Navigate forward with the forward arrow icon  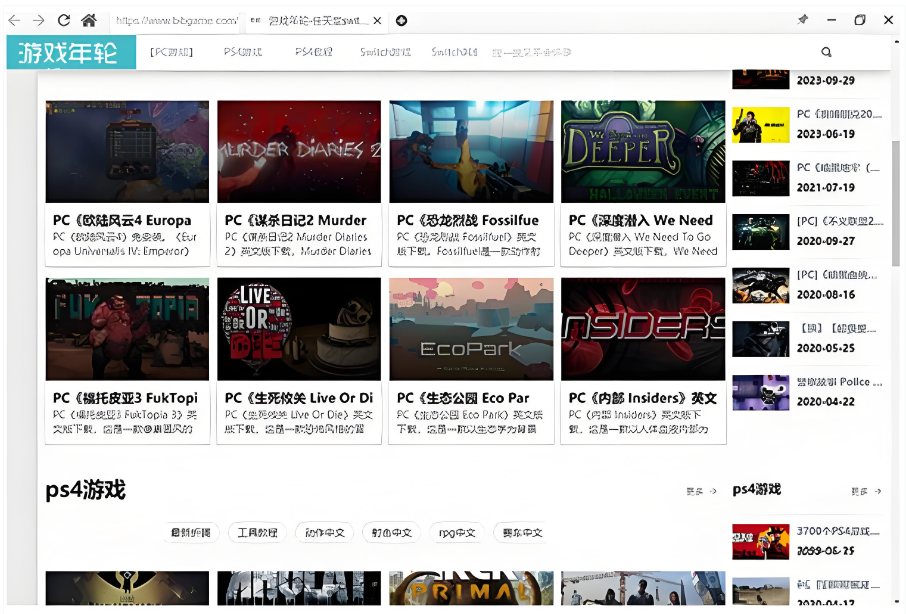(x=39, y=20)
